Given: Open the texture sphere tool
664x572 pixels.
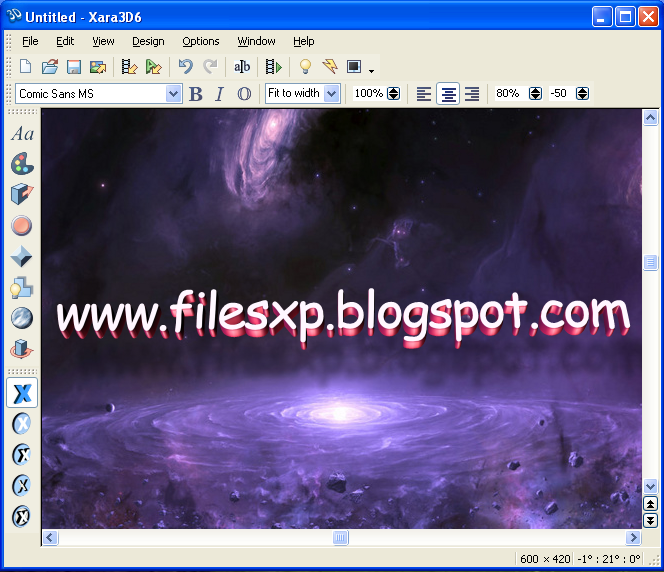Looking at the screenshot, I should pos(22,318).
